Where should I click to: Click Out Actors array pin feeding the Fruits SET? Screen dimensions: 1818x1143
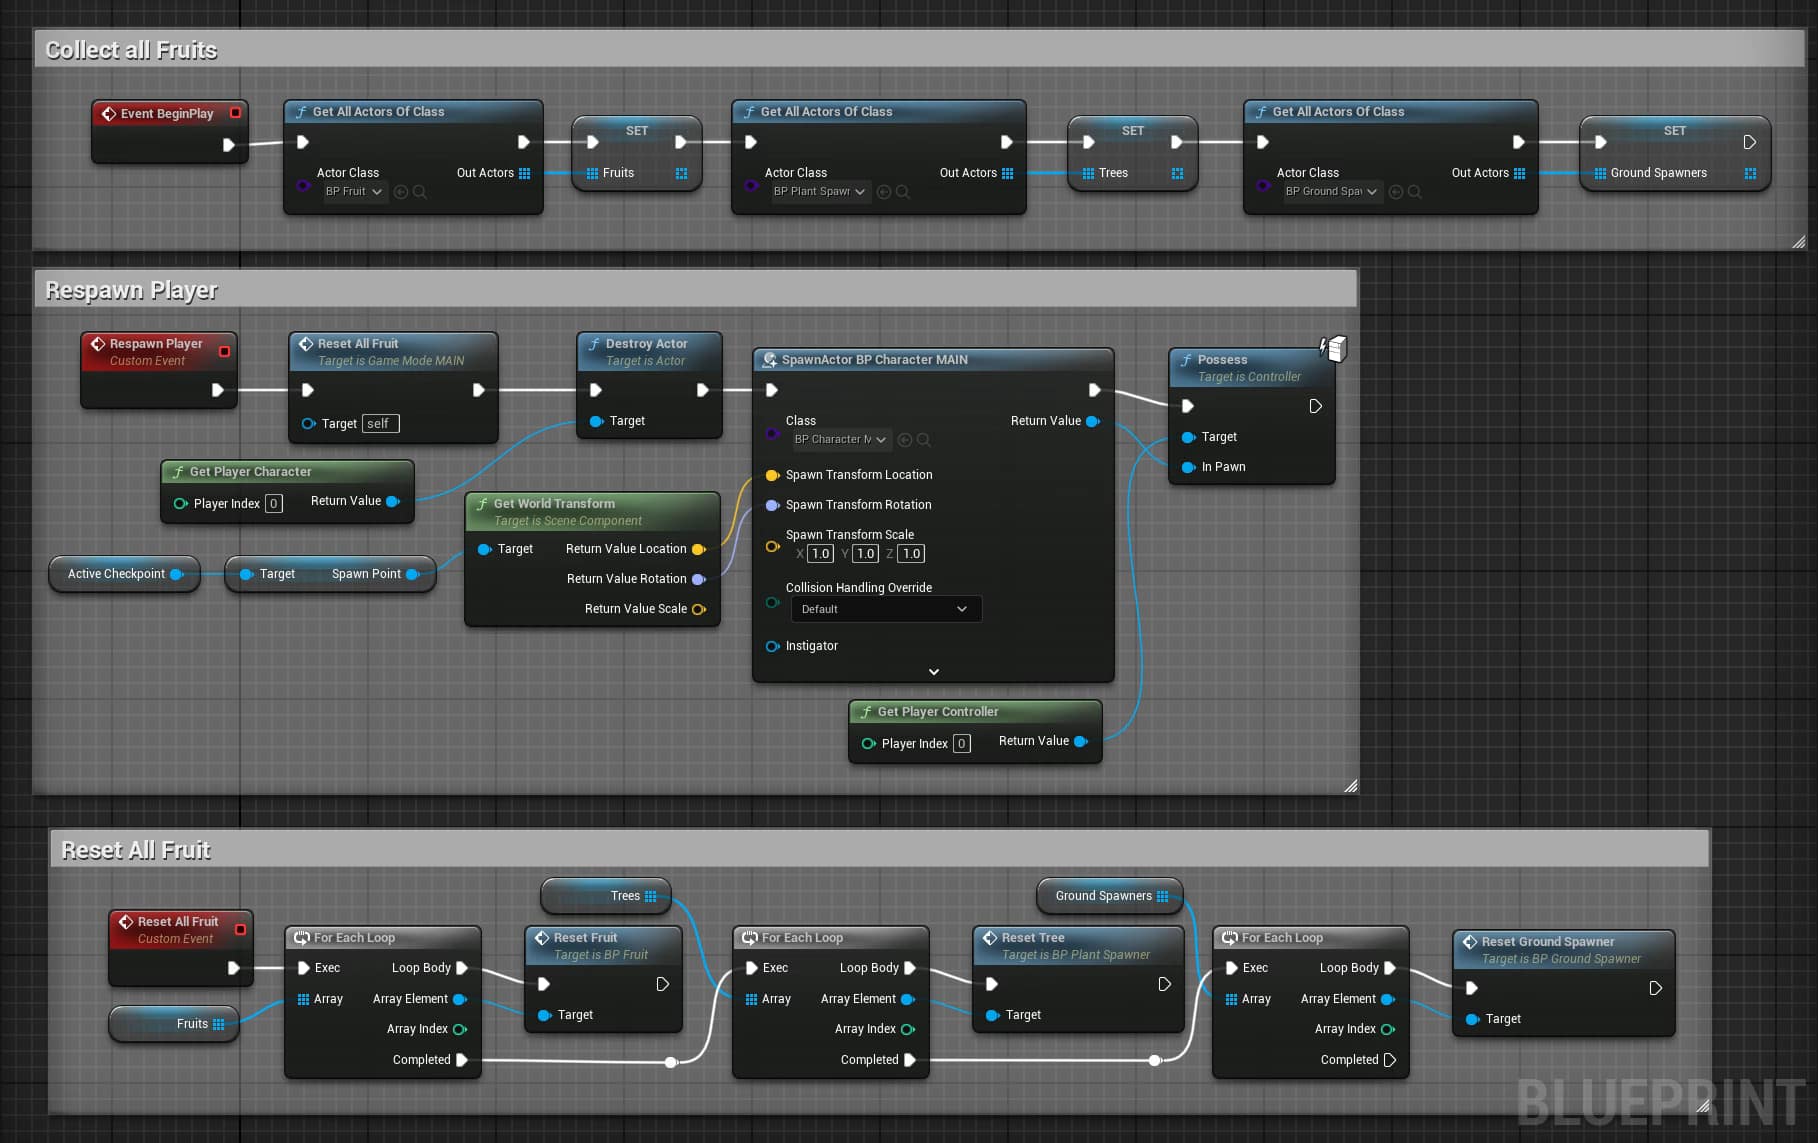point(524,173)
